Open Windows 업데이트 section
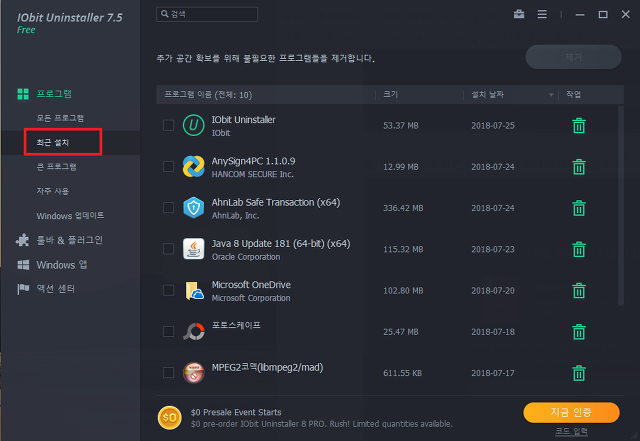Viewport: 640px width, 441px height. click(x=70, y=216)
